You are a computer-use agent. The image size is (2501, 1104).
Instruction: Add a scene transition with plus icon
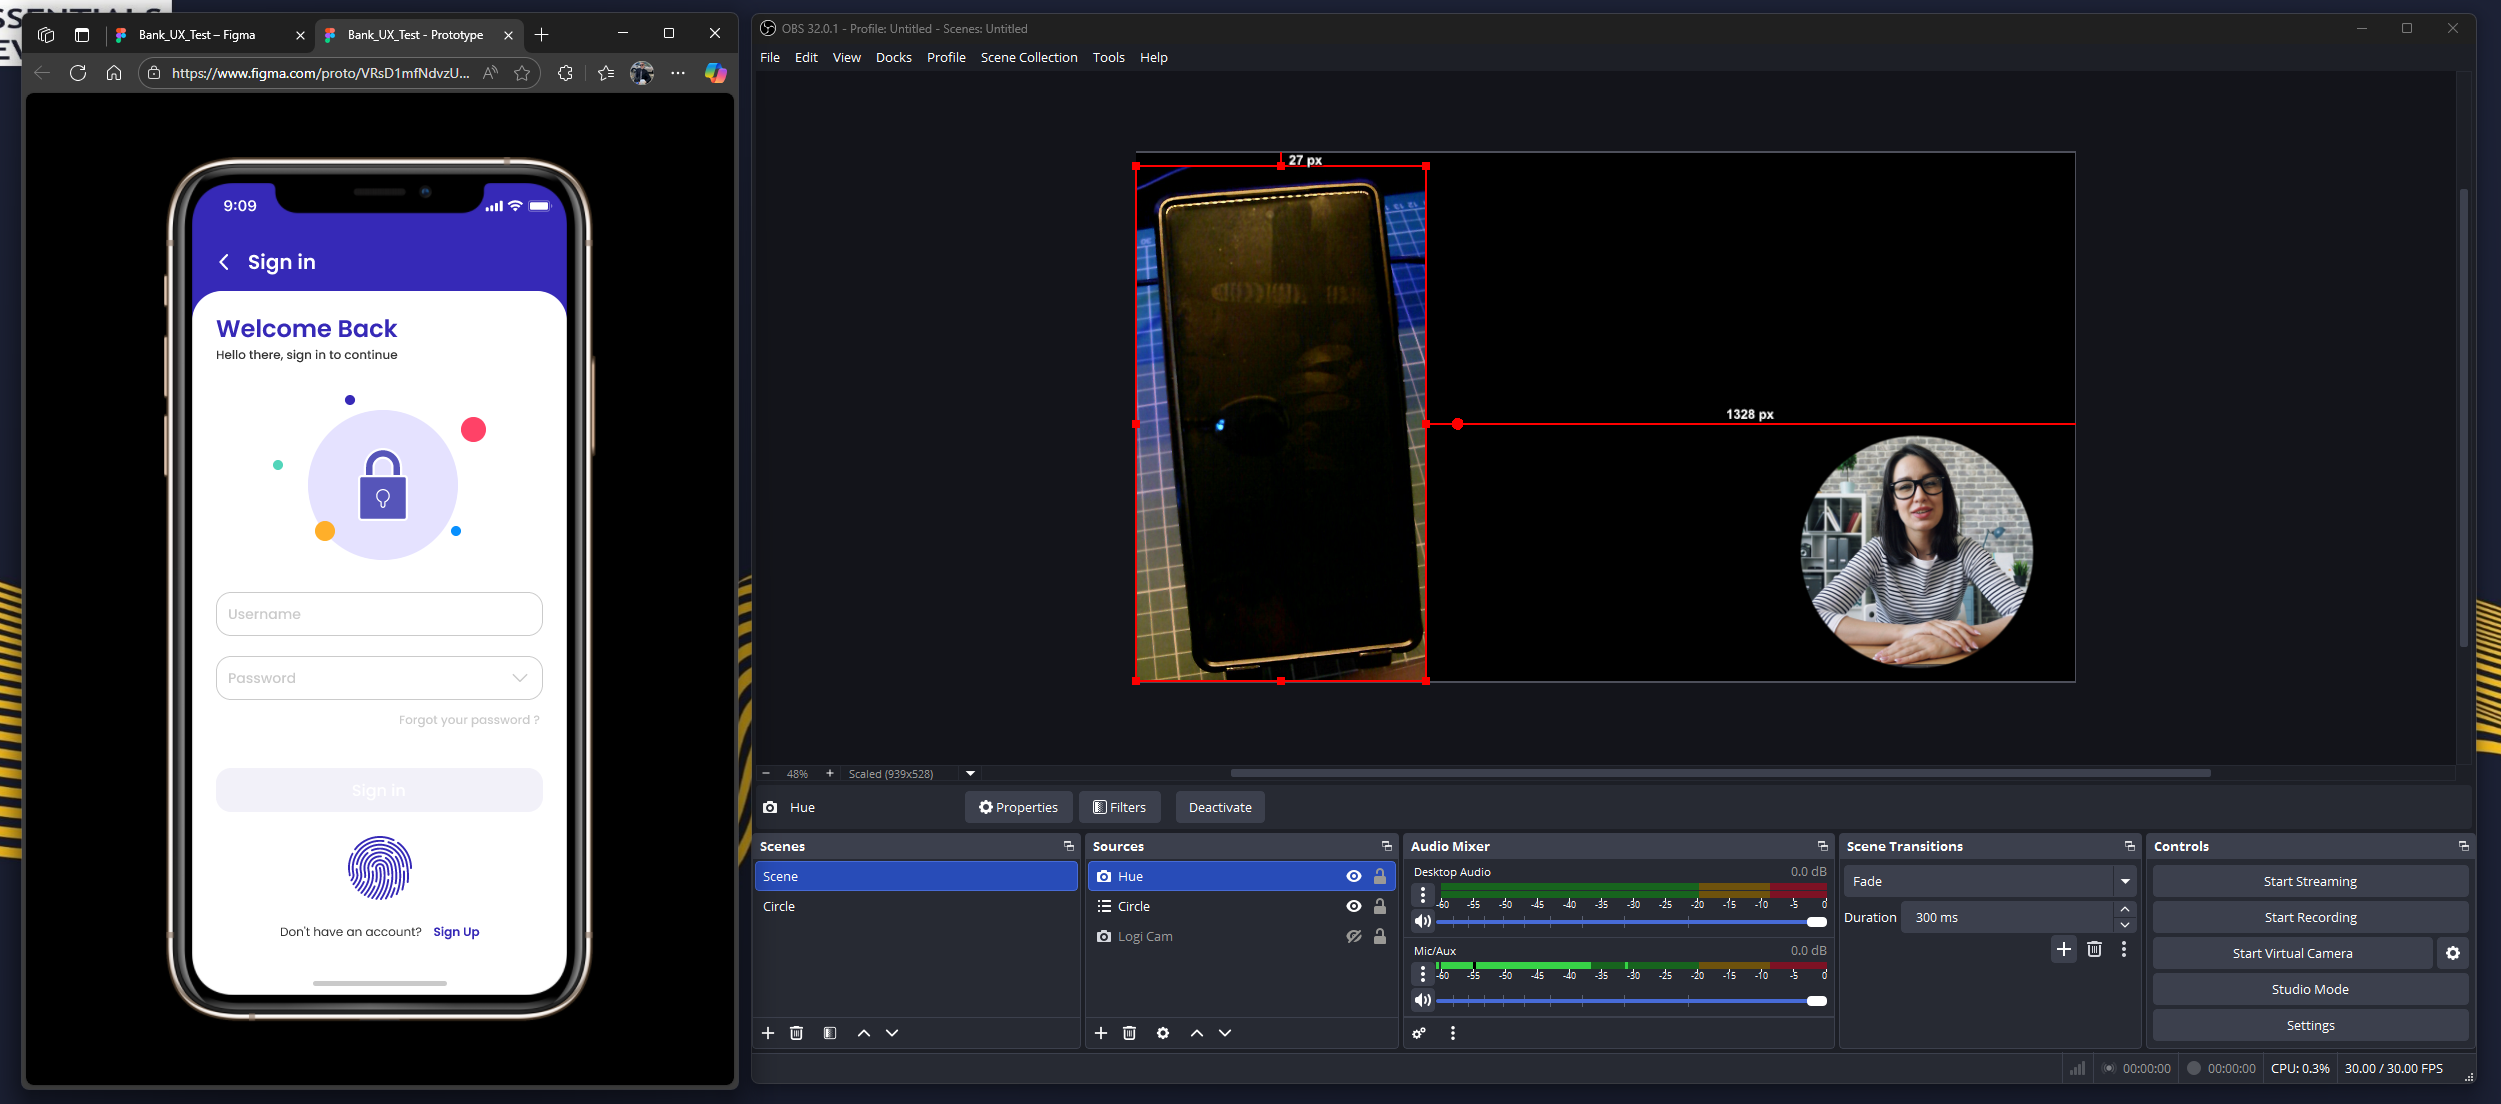(2064, 949)
